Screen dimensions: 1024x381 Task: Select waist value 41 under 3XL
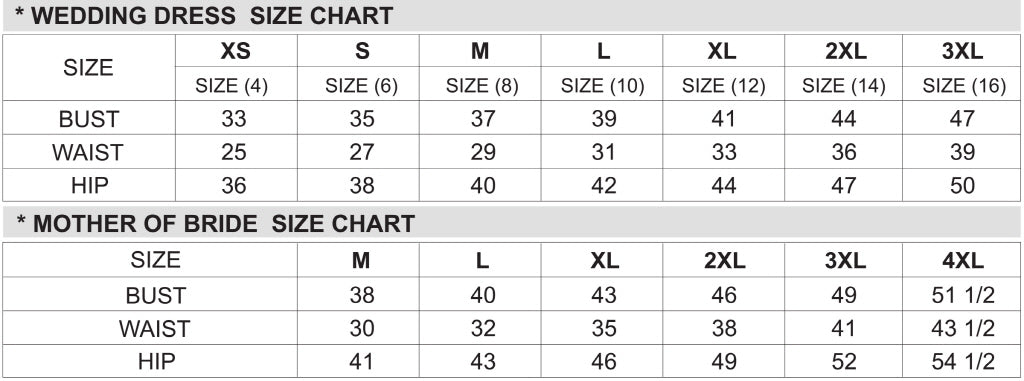click(844, 328)
